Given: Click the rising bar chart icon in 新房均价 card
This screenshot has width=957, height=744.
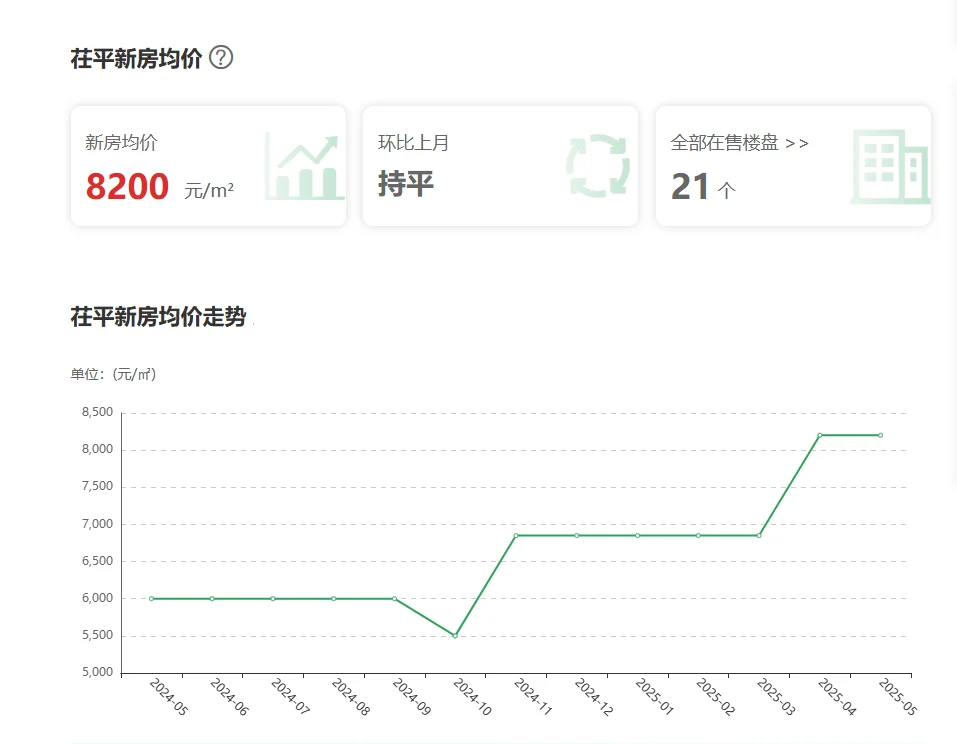Looking at the screenshot, I should tap(305, 166).
